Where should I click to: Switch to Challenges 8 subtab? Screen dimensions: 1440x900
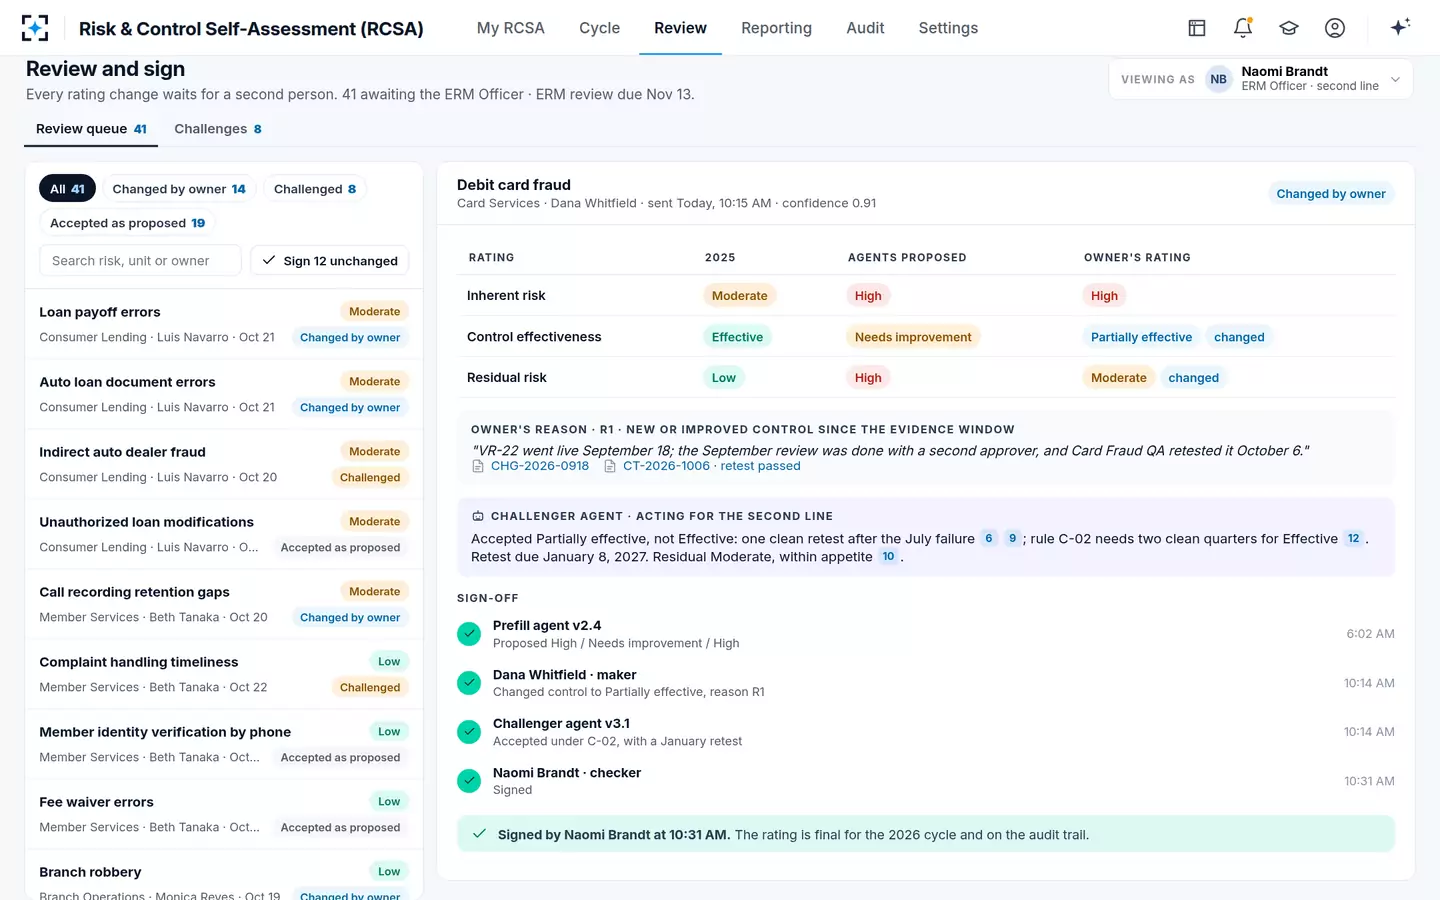(218, 129)
